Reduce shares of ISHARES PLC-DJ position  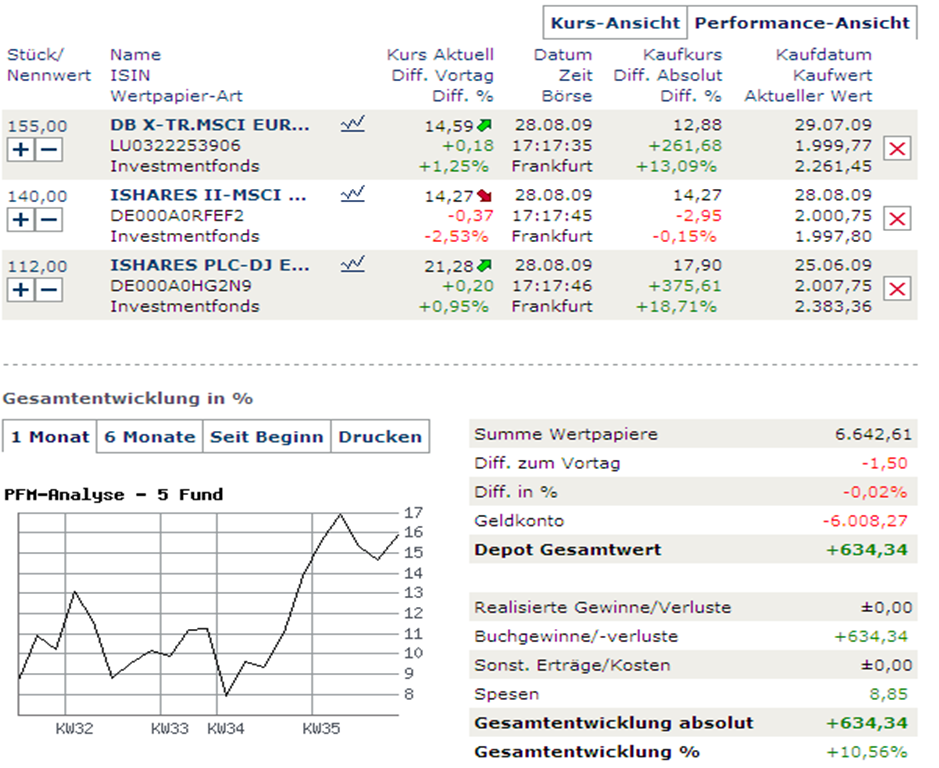pos(49,290)
